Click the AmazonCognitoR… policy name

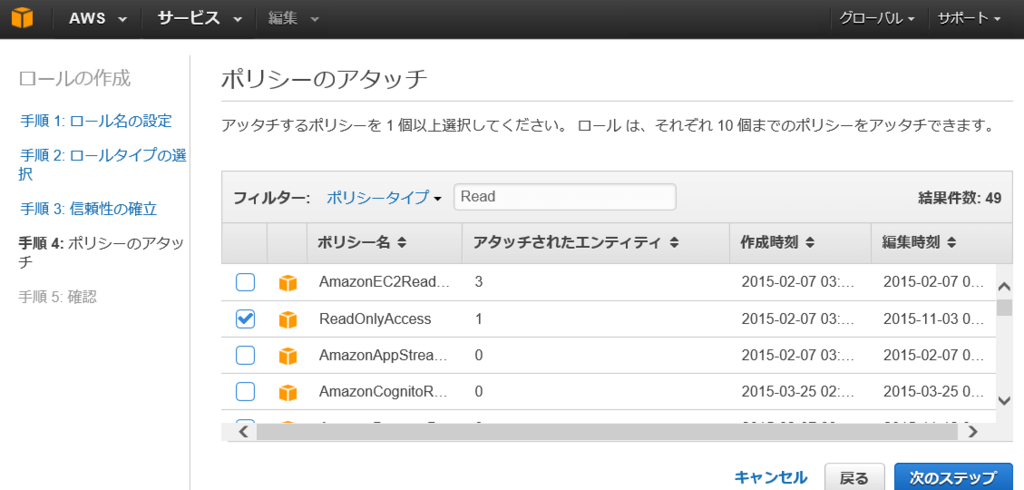tap(382, 391)
